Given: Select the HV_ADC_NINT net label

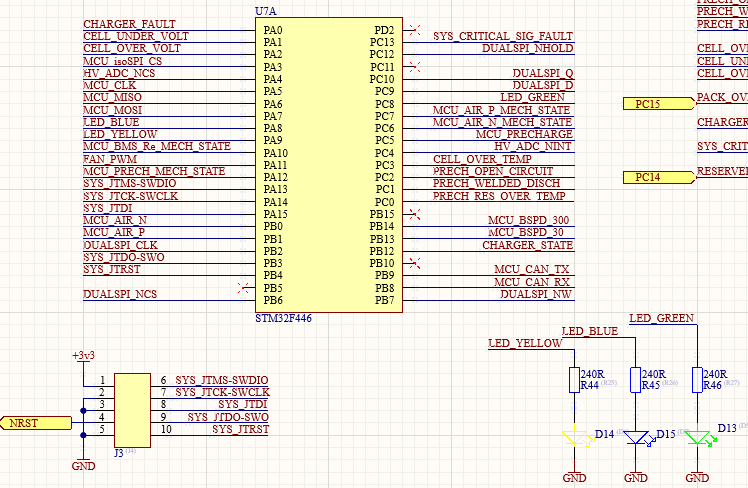Looking at the screenshot, I should pyautogui.click(x=533, y=146).
